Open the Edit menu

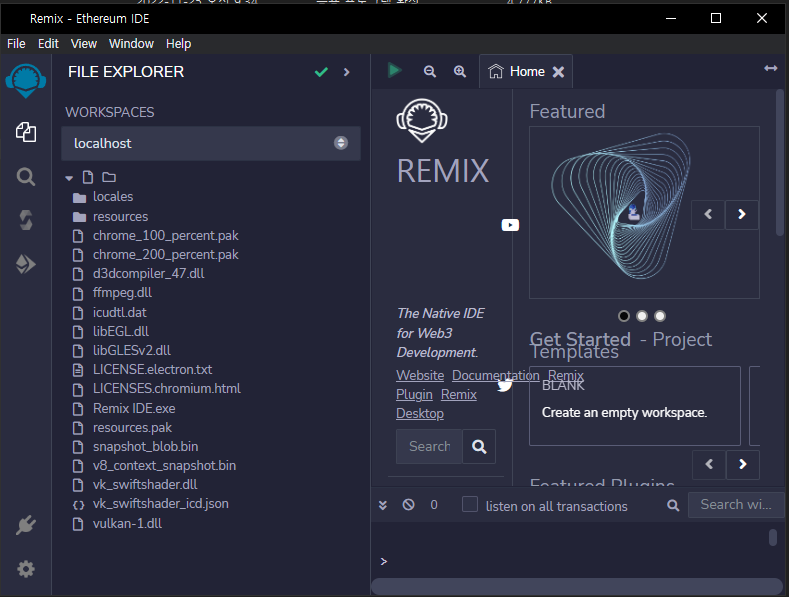click(48, 44)
